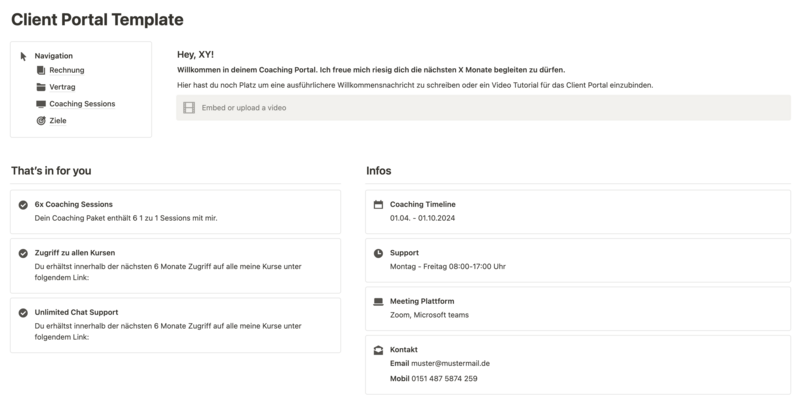
Task: Click the video film-strip embed icon
Action: (189, 108)
